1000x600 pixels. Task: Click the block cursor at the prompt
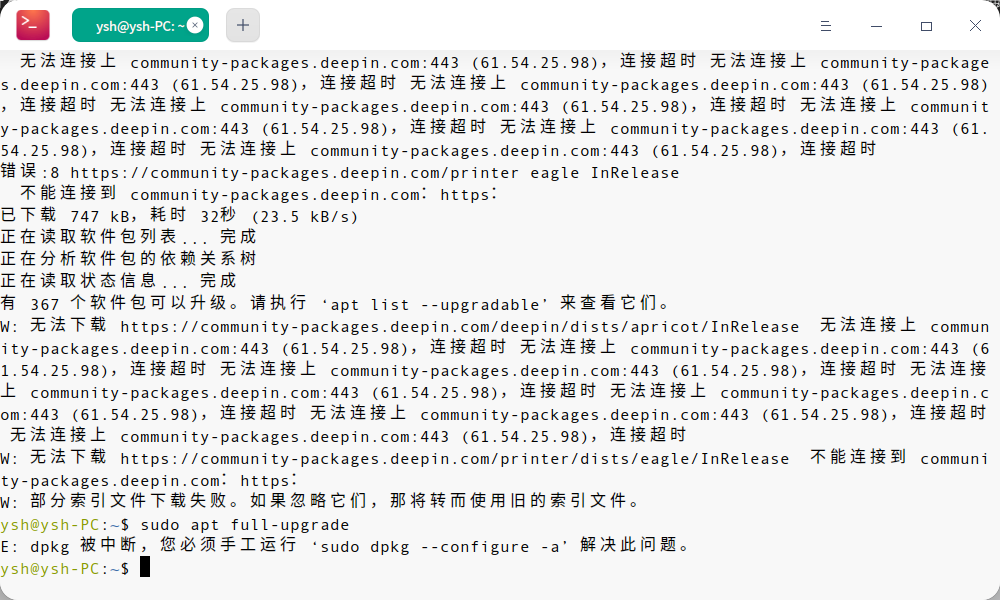pyautogui.click(x=145, y=568)
